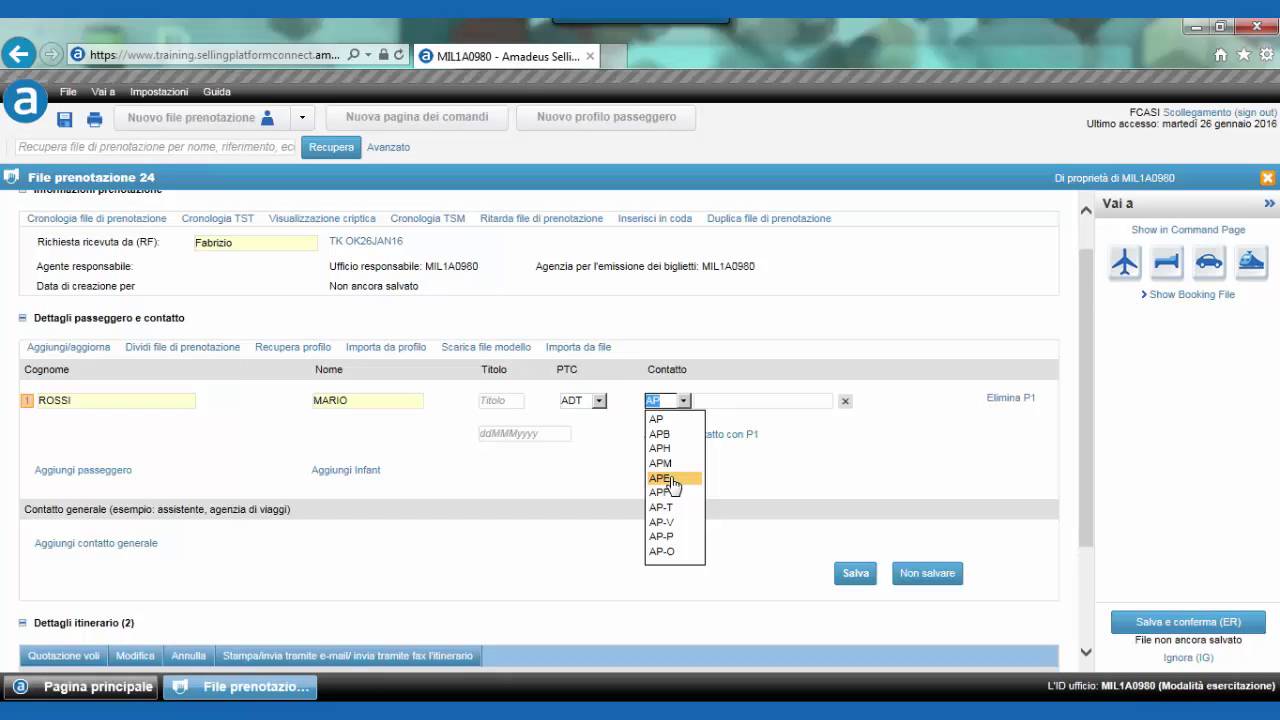Click the contact type AP dropdown arrow
The image size is (1280, 720).
tap(684, 401)
